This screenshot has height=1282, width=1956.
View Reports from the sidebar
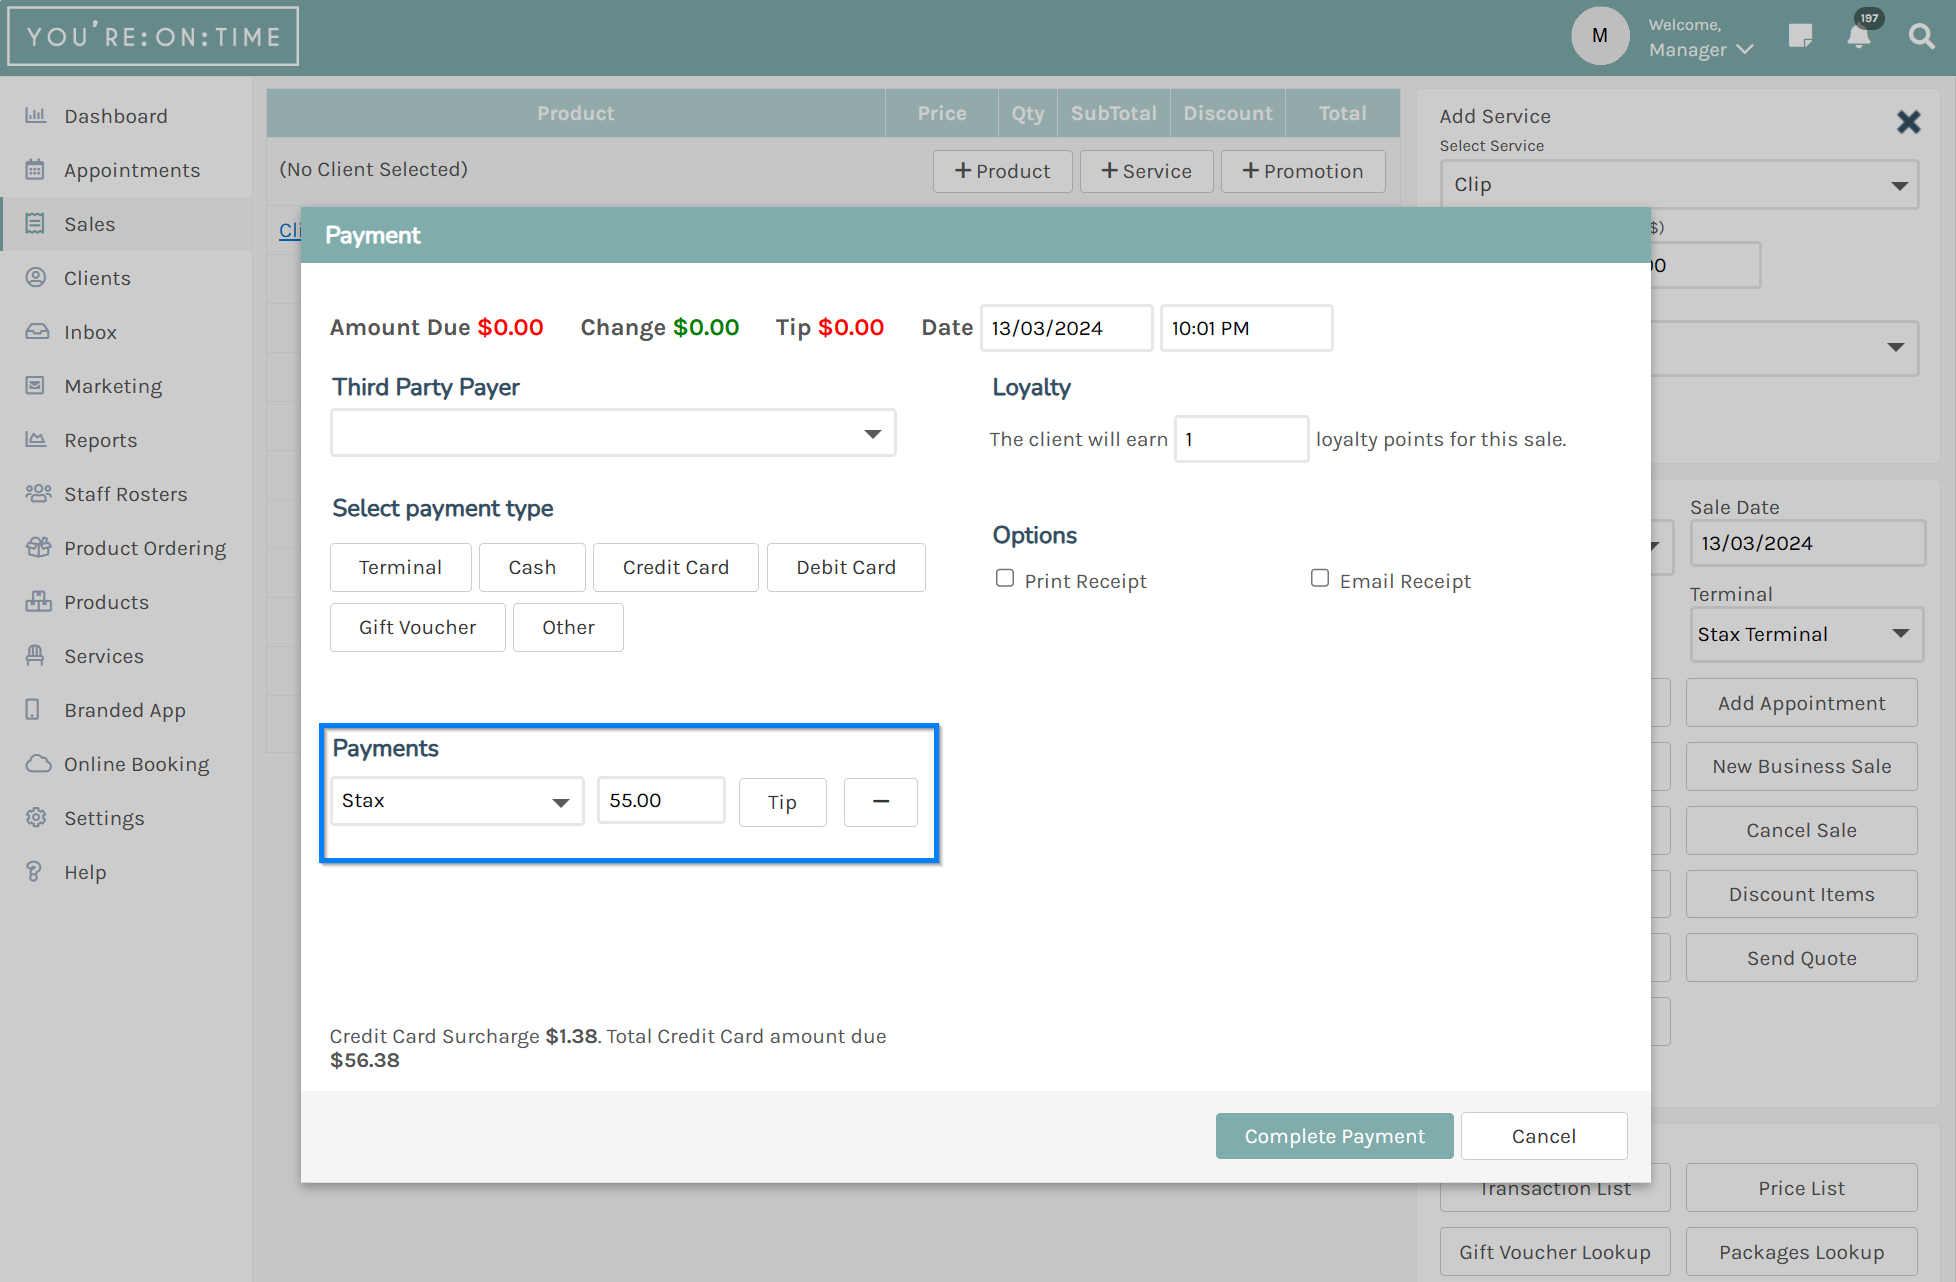click(x=100, y=439)
